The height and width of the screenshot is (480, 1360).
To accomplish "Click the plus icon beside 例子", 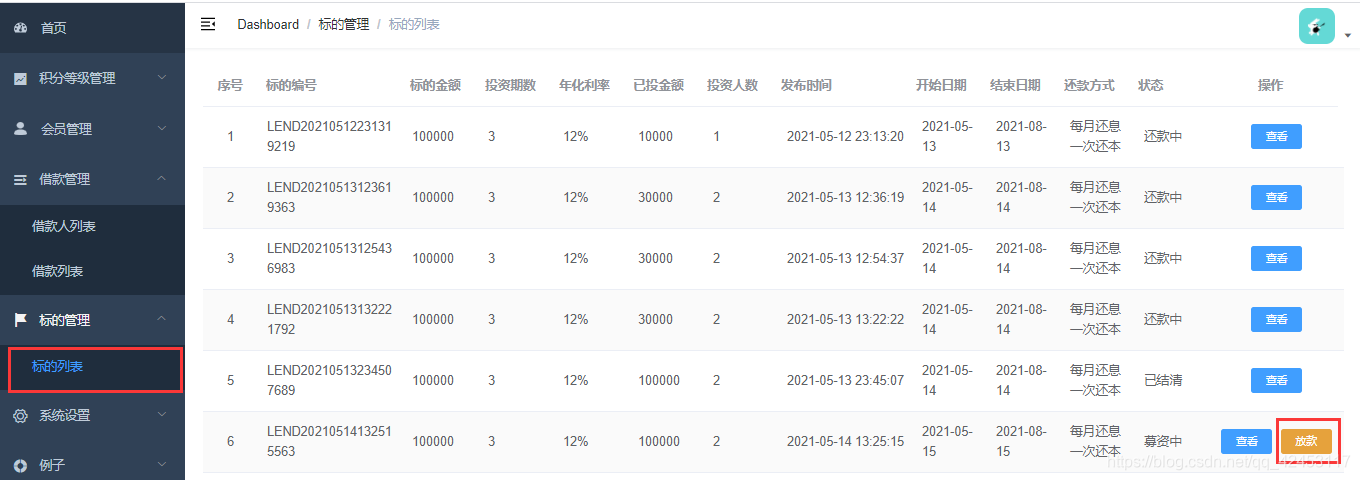I will [20, 466].
